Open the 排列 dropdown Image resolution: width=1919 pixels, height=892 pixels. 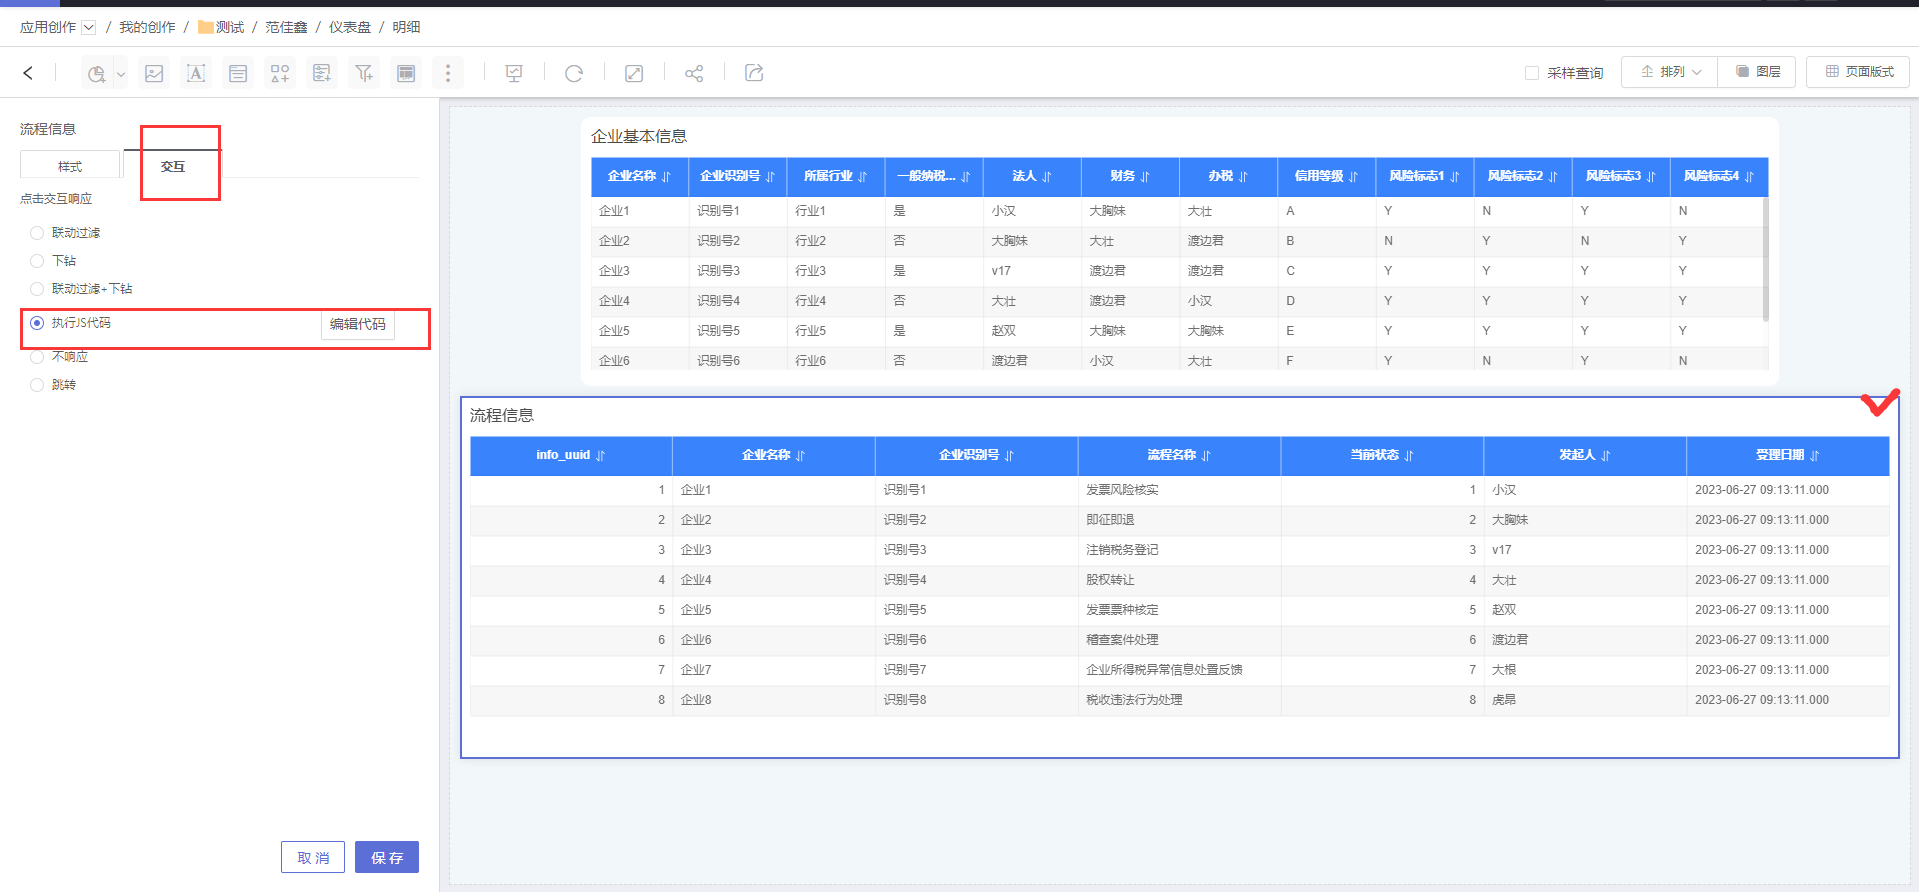[1670, 72]
